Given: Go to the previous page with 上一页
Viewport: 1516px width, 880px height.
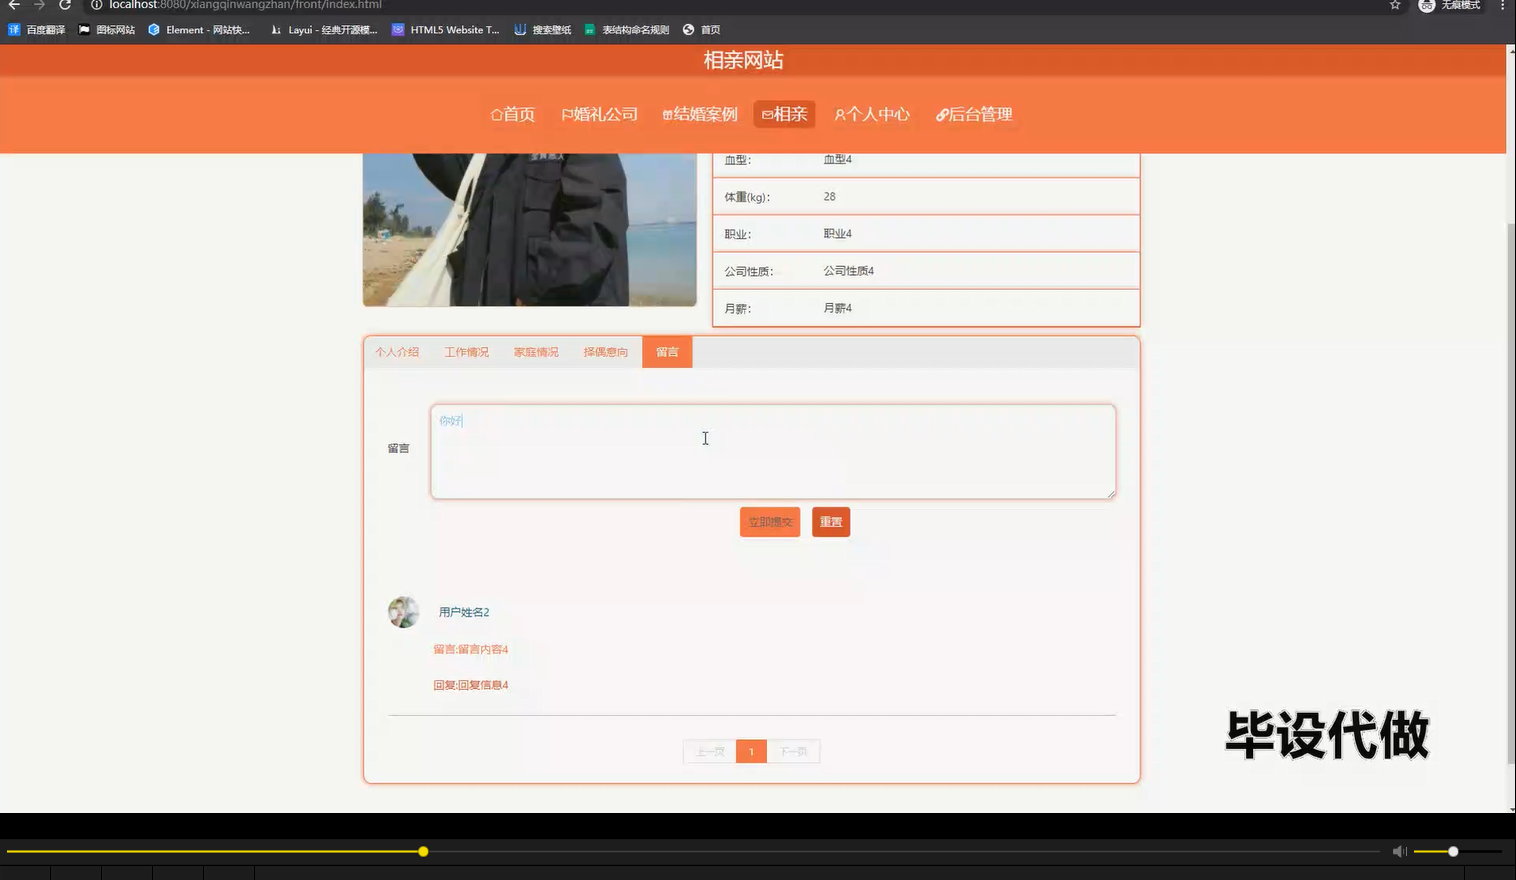Looking at the screenshot, I should pos(710,752).
